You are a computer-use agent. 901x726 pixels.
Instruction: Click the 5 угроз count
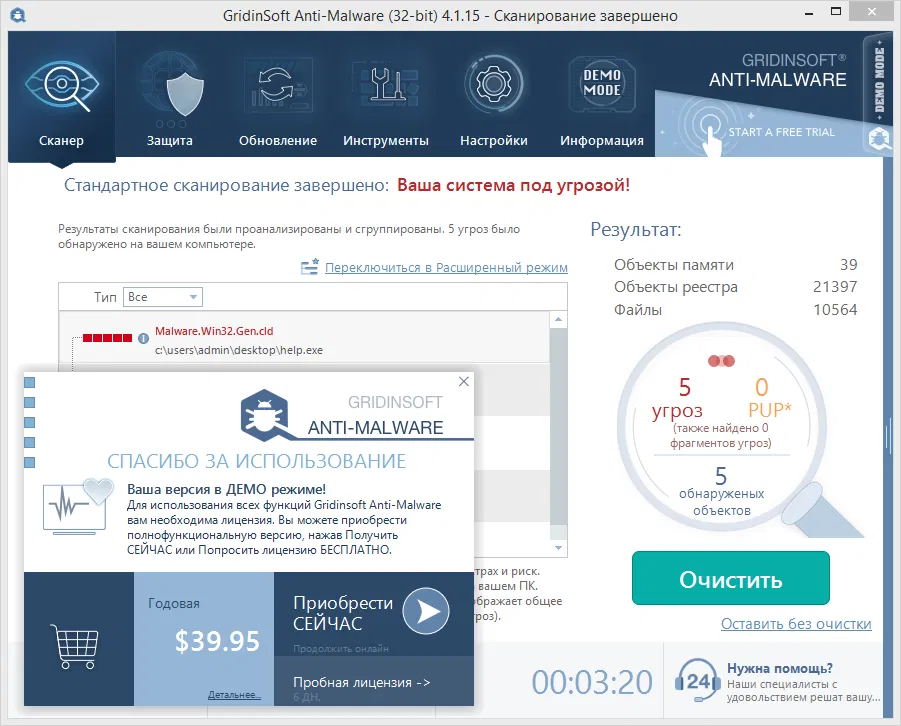[x=678, y=399]
